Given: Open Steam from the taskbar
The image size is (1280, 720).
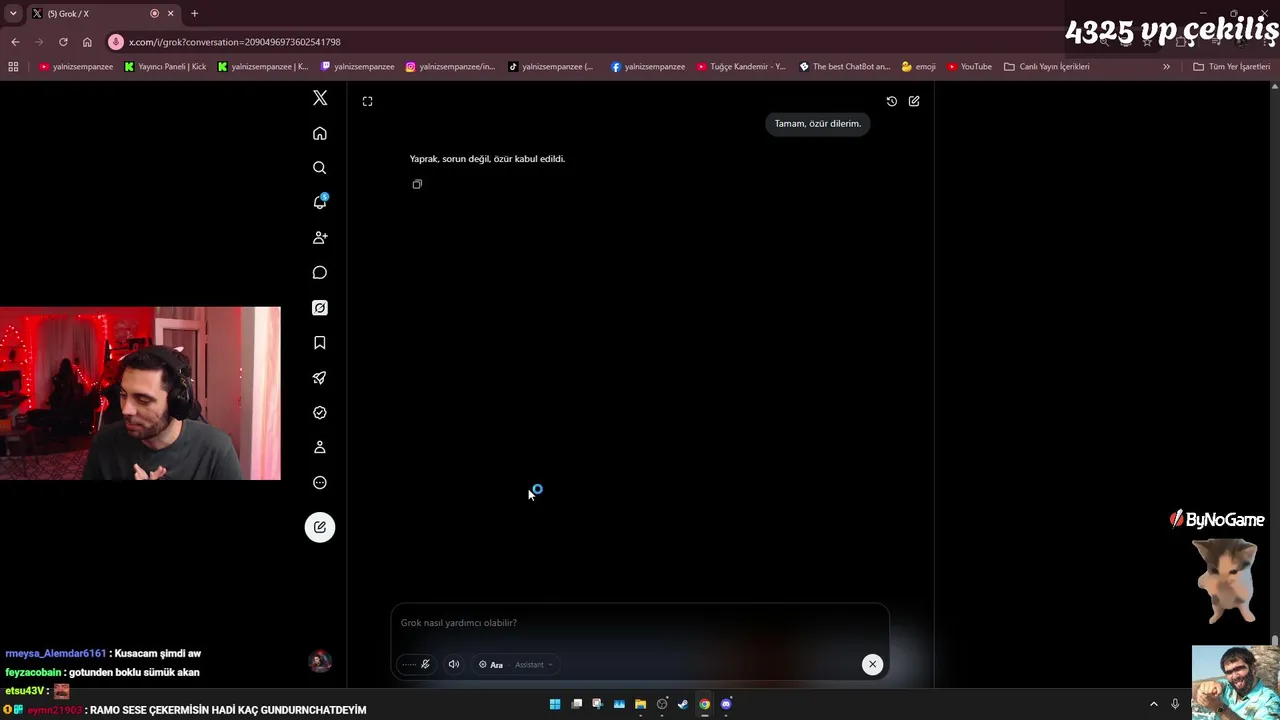Looking at the screenshot, I should [683, 704].
